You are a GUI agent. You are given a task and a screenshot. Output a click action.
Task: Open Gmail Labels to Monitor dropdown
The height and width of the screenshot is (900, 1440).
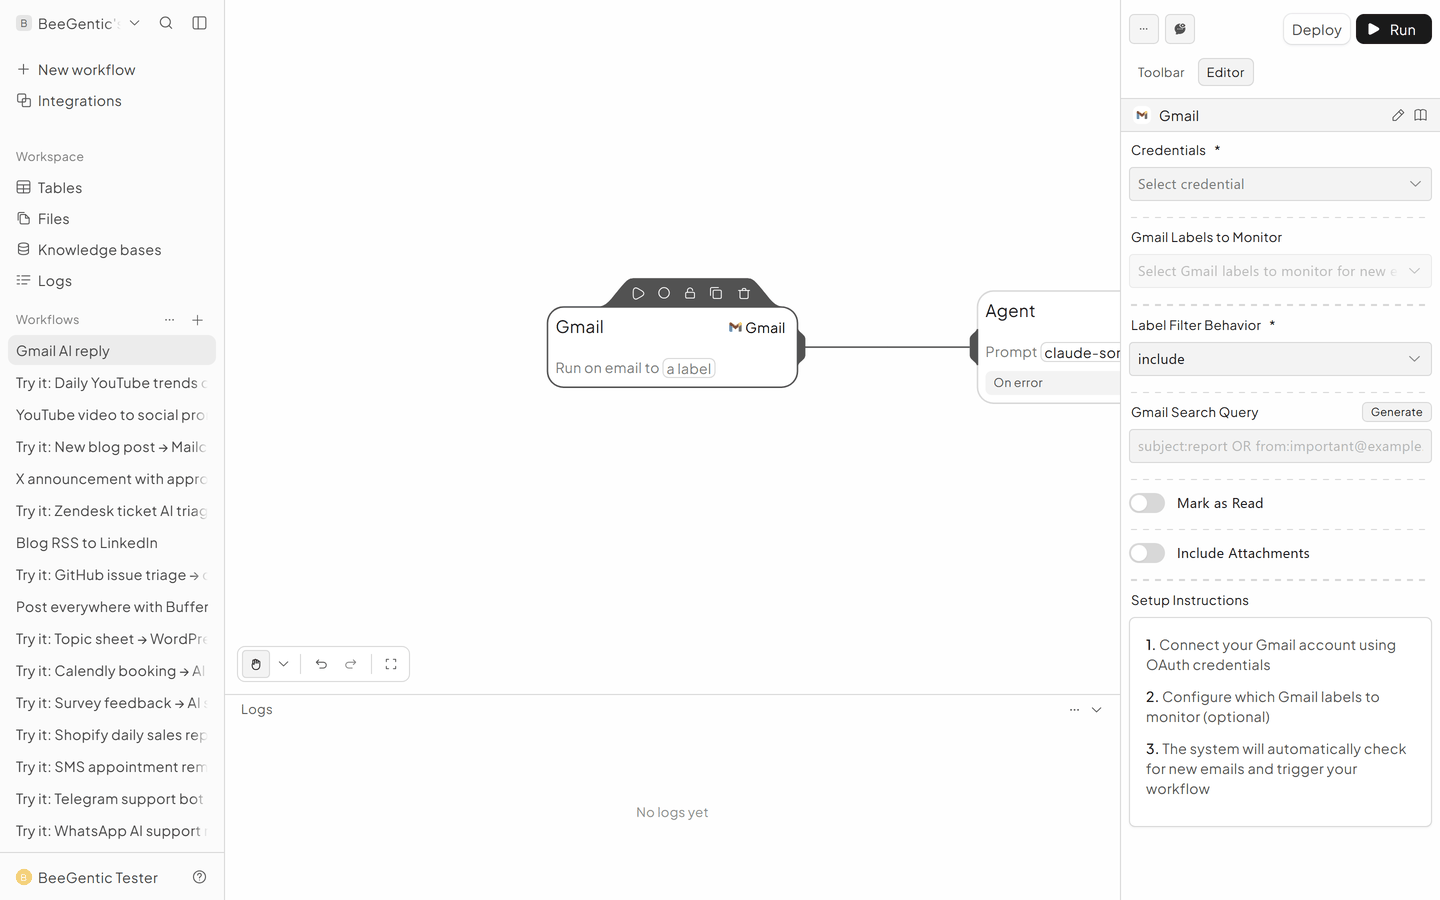pos(1280,271)
